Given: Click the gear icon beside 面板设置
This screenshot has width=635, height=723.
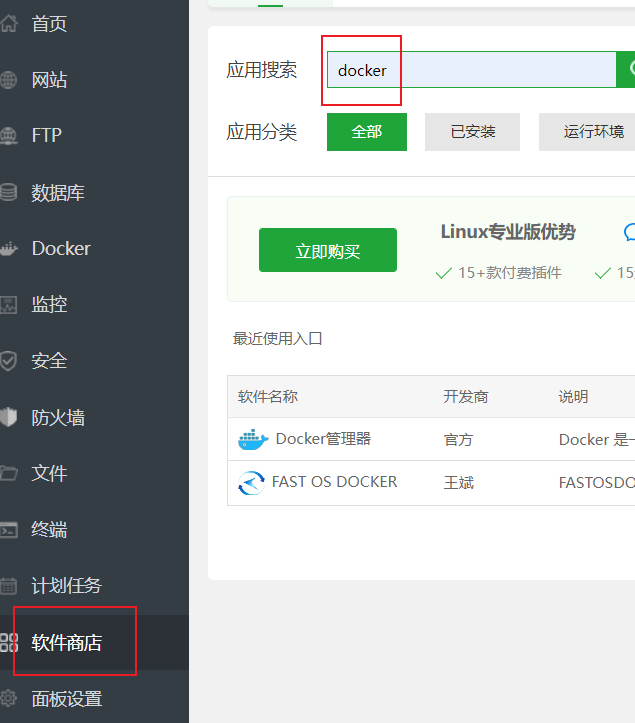Looking at the screenshot, I should [x=8, y=699].
